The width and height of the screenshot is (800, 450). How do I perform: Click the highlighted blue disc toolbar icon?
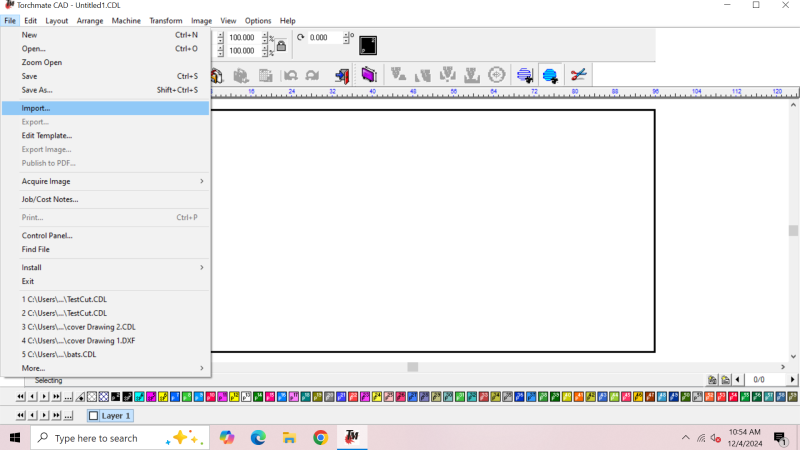550,75
